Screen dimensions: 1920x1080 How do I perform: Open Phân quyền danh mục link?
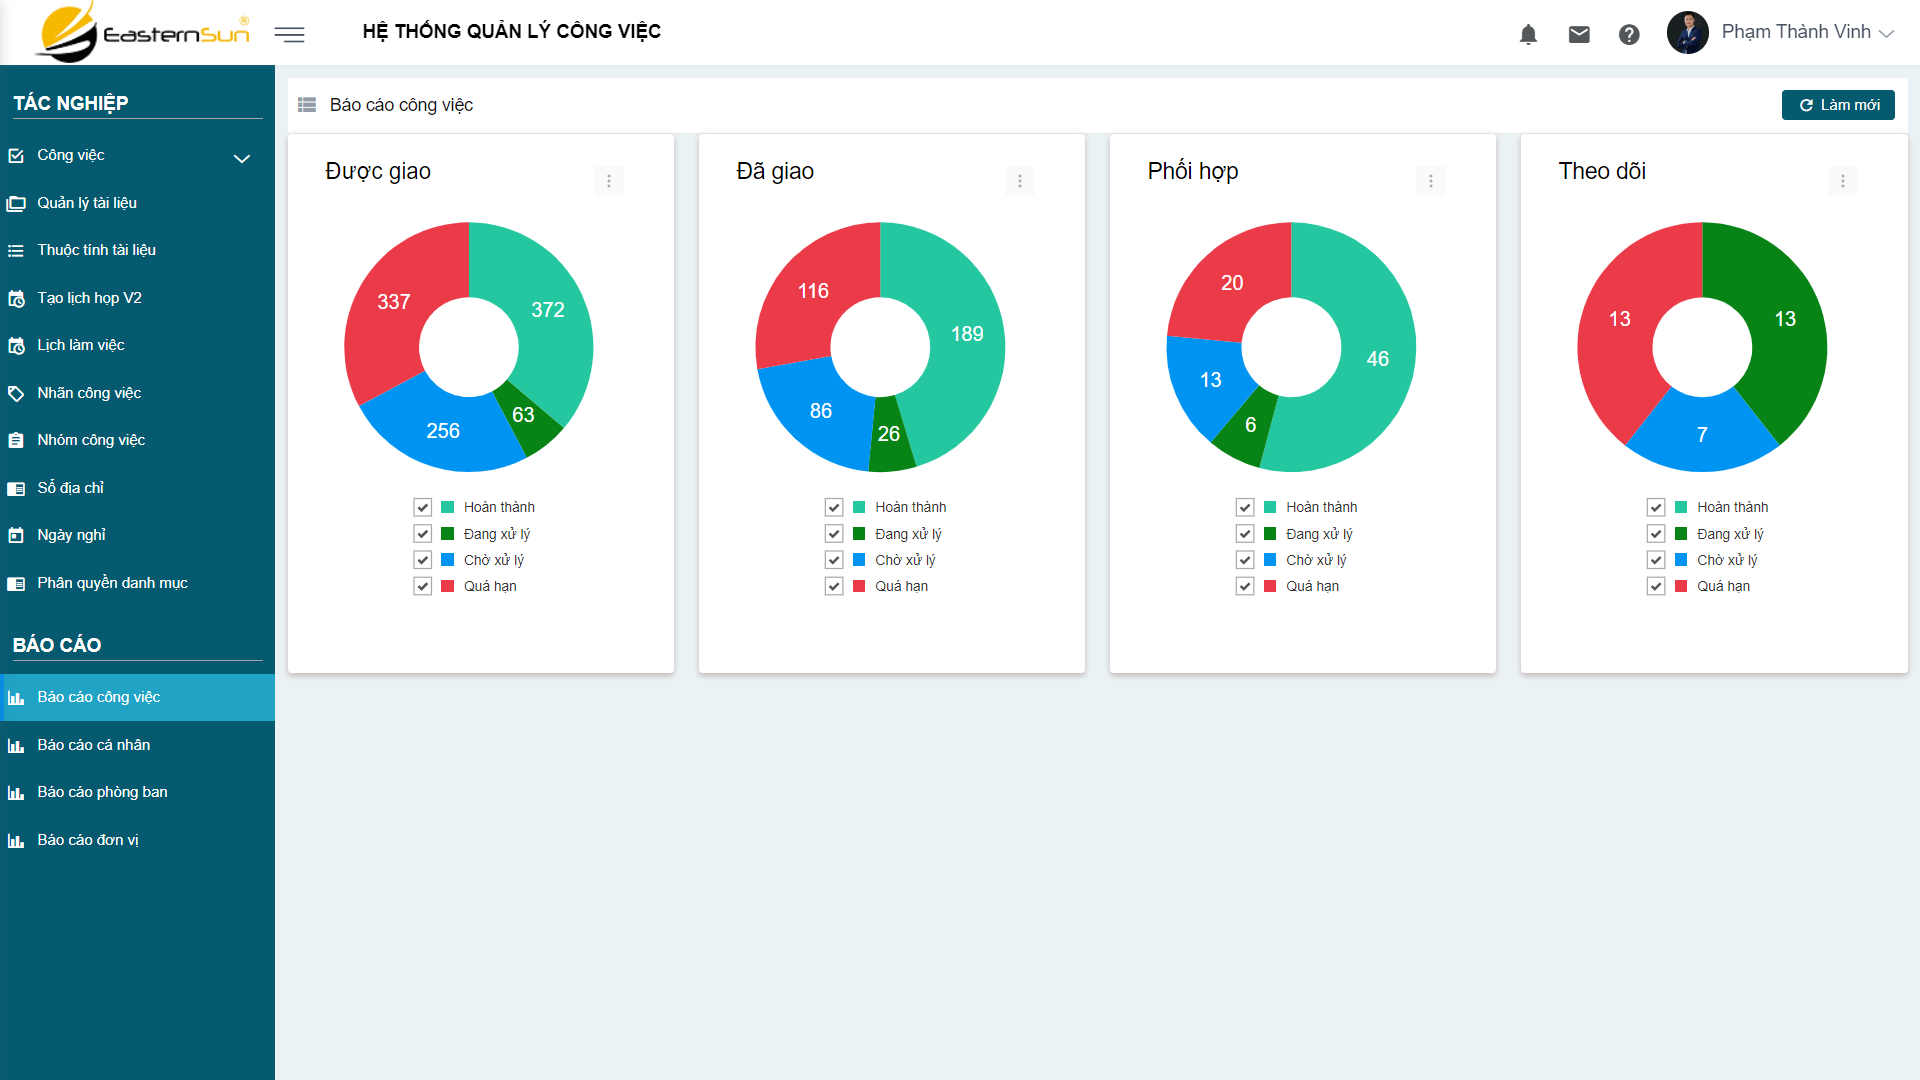point(112,583)
